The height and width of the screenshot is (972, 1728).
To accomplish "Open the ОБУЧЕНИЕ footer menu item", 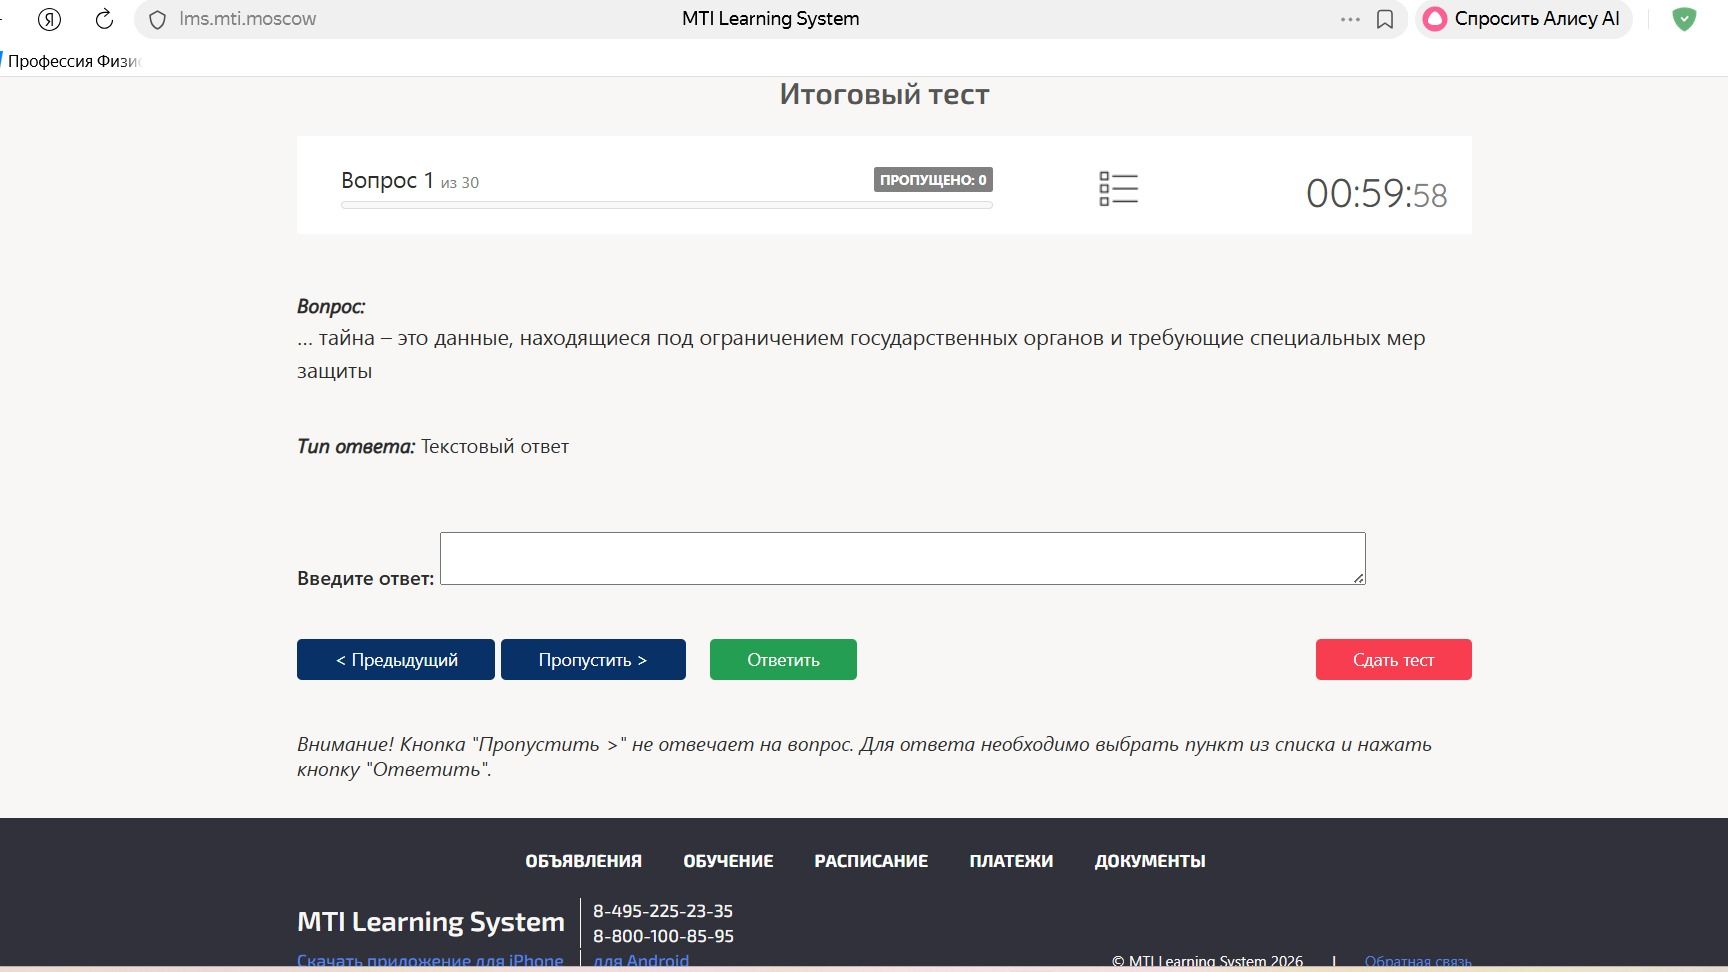I will tap(728, 861).
